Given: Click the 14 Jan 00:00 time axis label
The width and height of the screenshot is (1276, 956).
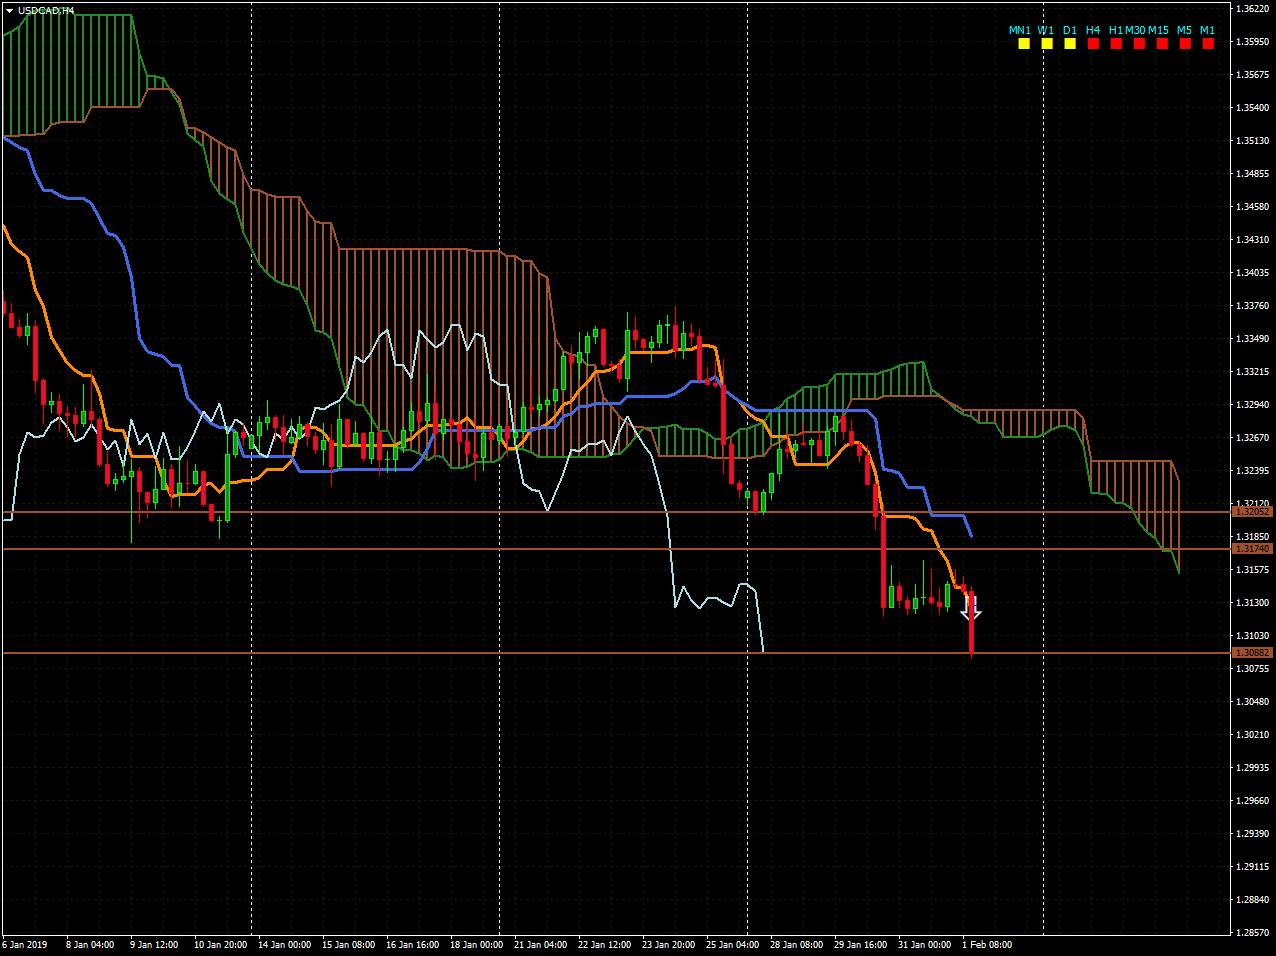Looking at the screenshot, I should point(284,945).
